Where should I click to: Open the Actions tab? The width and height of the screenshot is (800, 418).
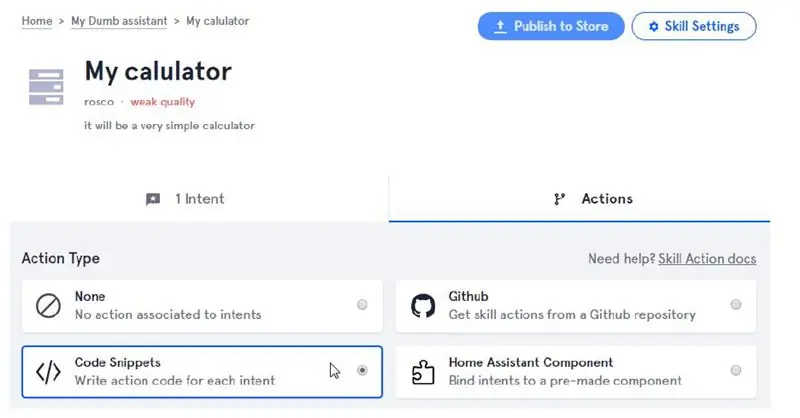click(x=579, y=199)
